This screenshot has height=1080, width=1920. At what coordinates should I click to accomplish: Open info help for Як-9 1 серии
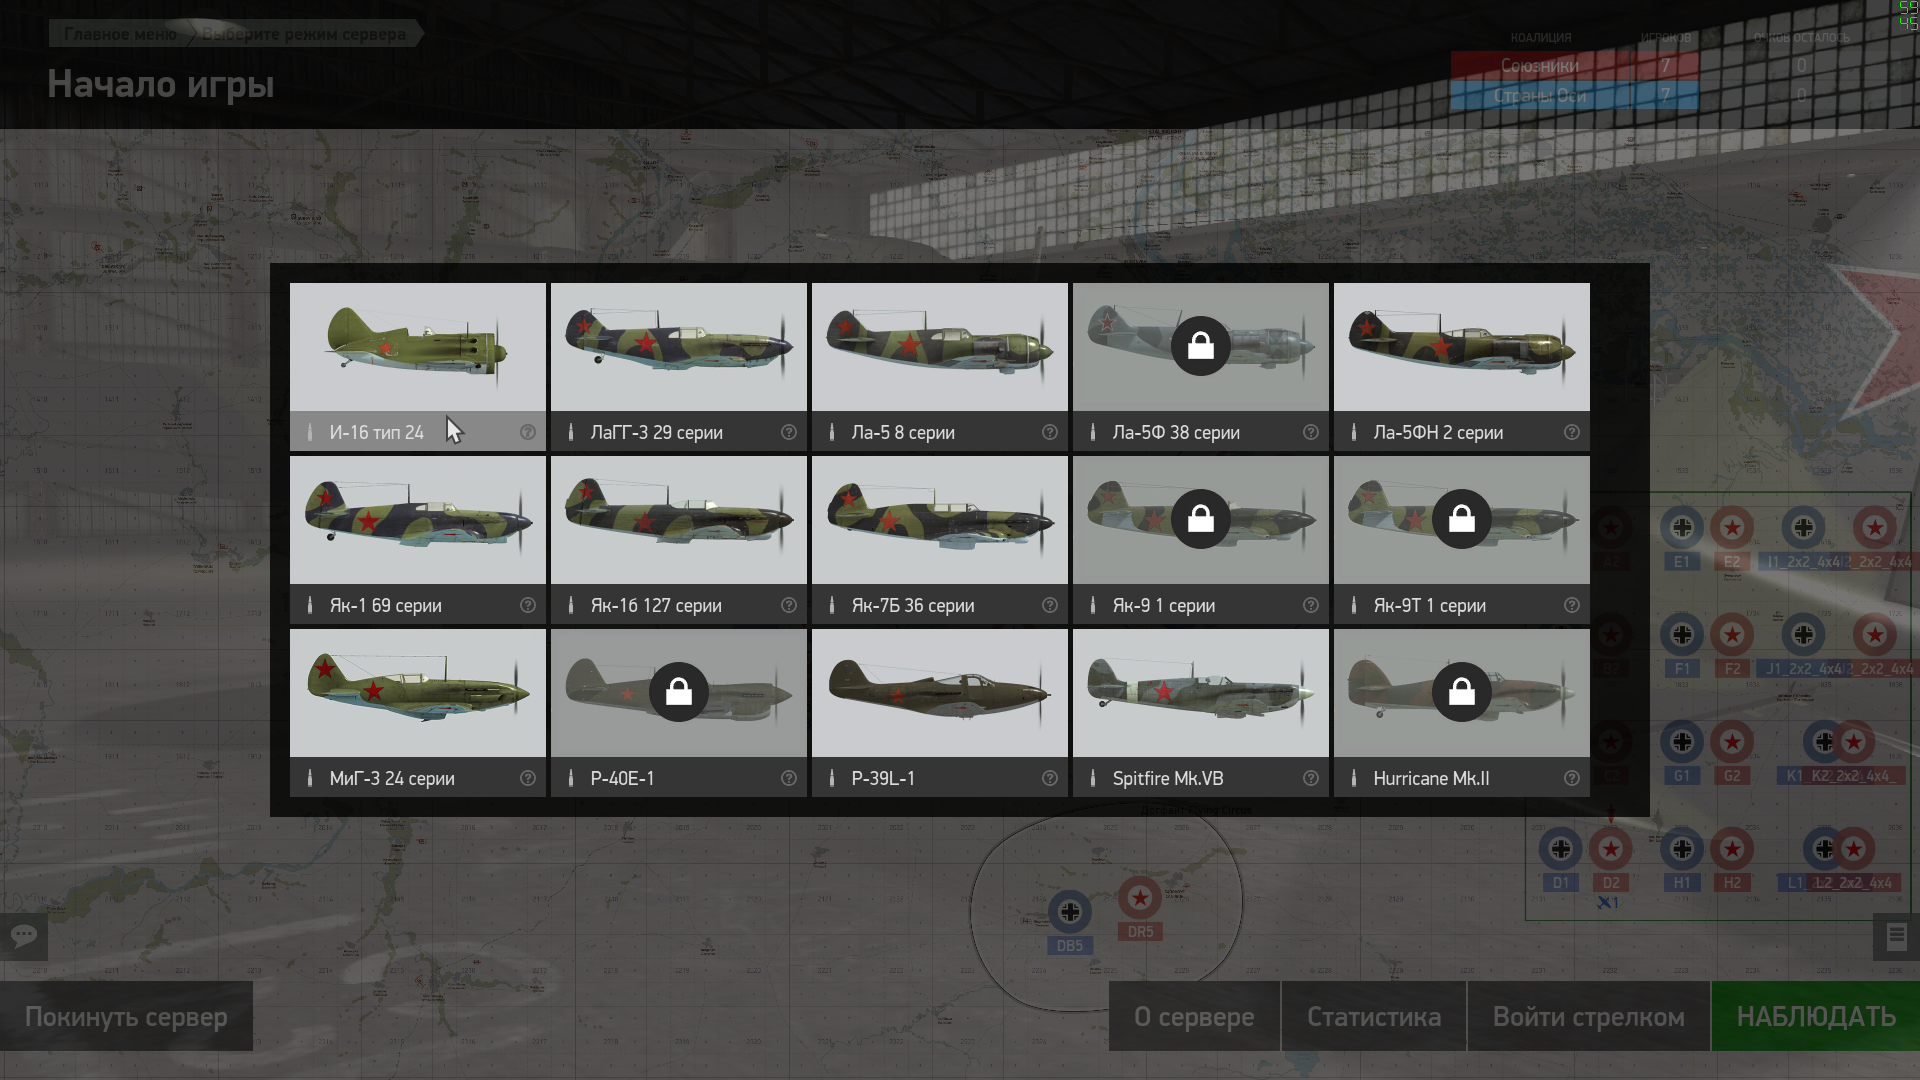[x=1310, y=605]
